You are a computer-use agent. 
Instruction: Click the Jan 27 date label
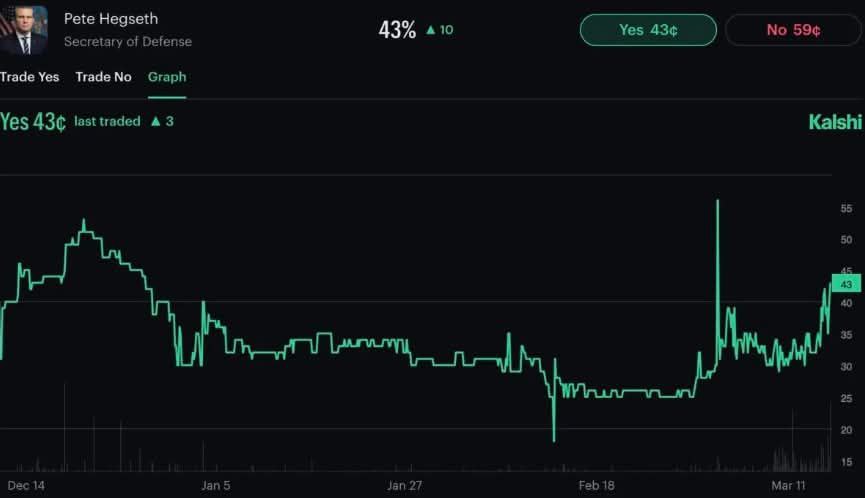coord(405,486)
